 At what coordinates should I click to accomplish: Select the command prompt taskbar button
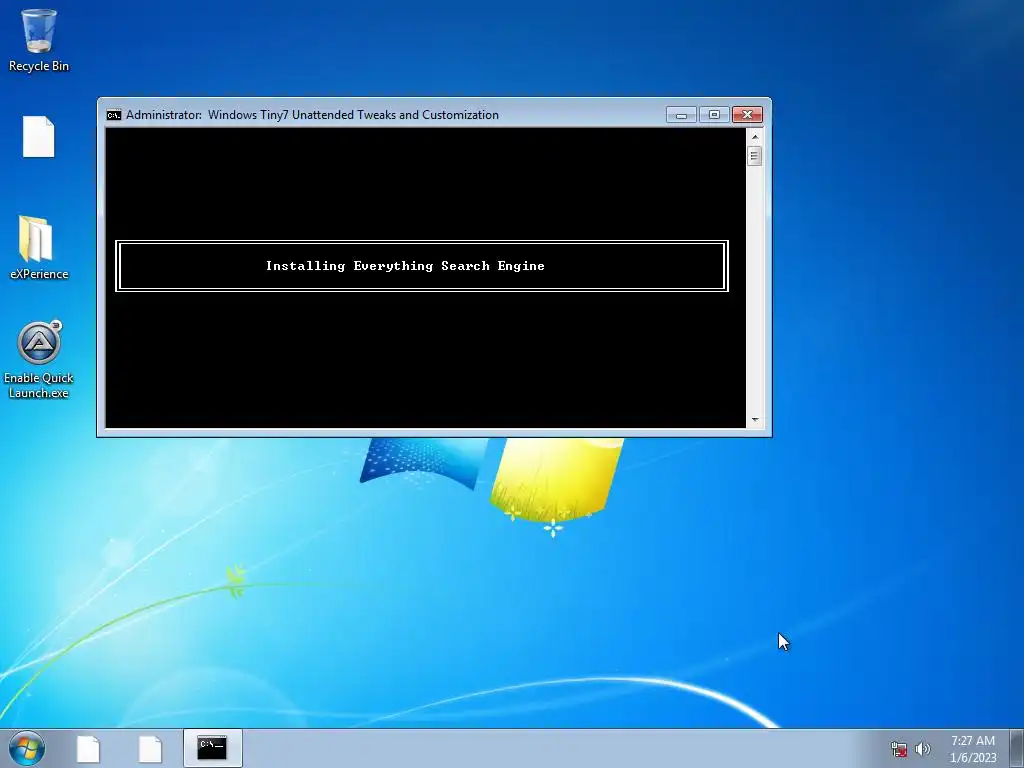click(x=212, y=748)
